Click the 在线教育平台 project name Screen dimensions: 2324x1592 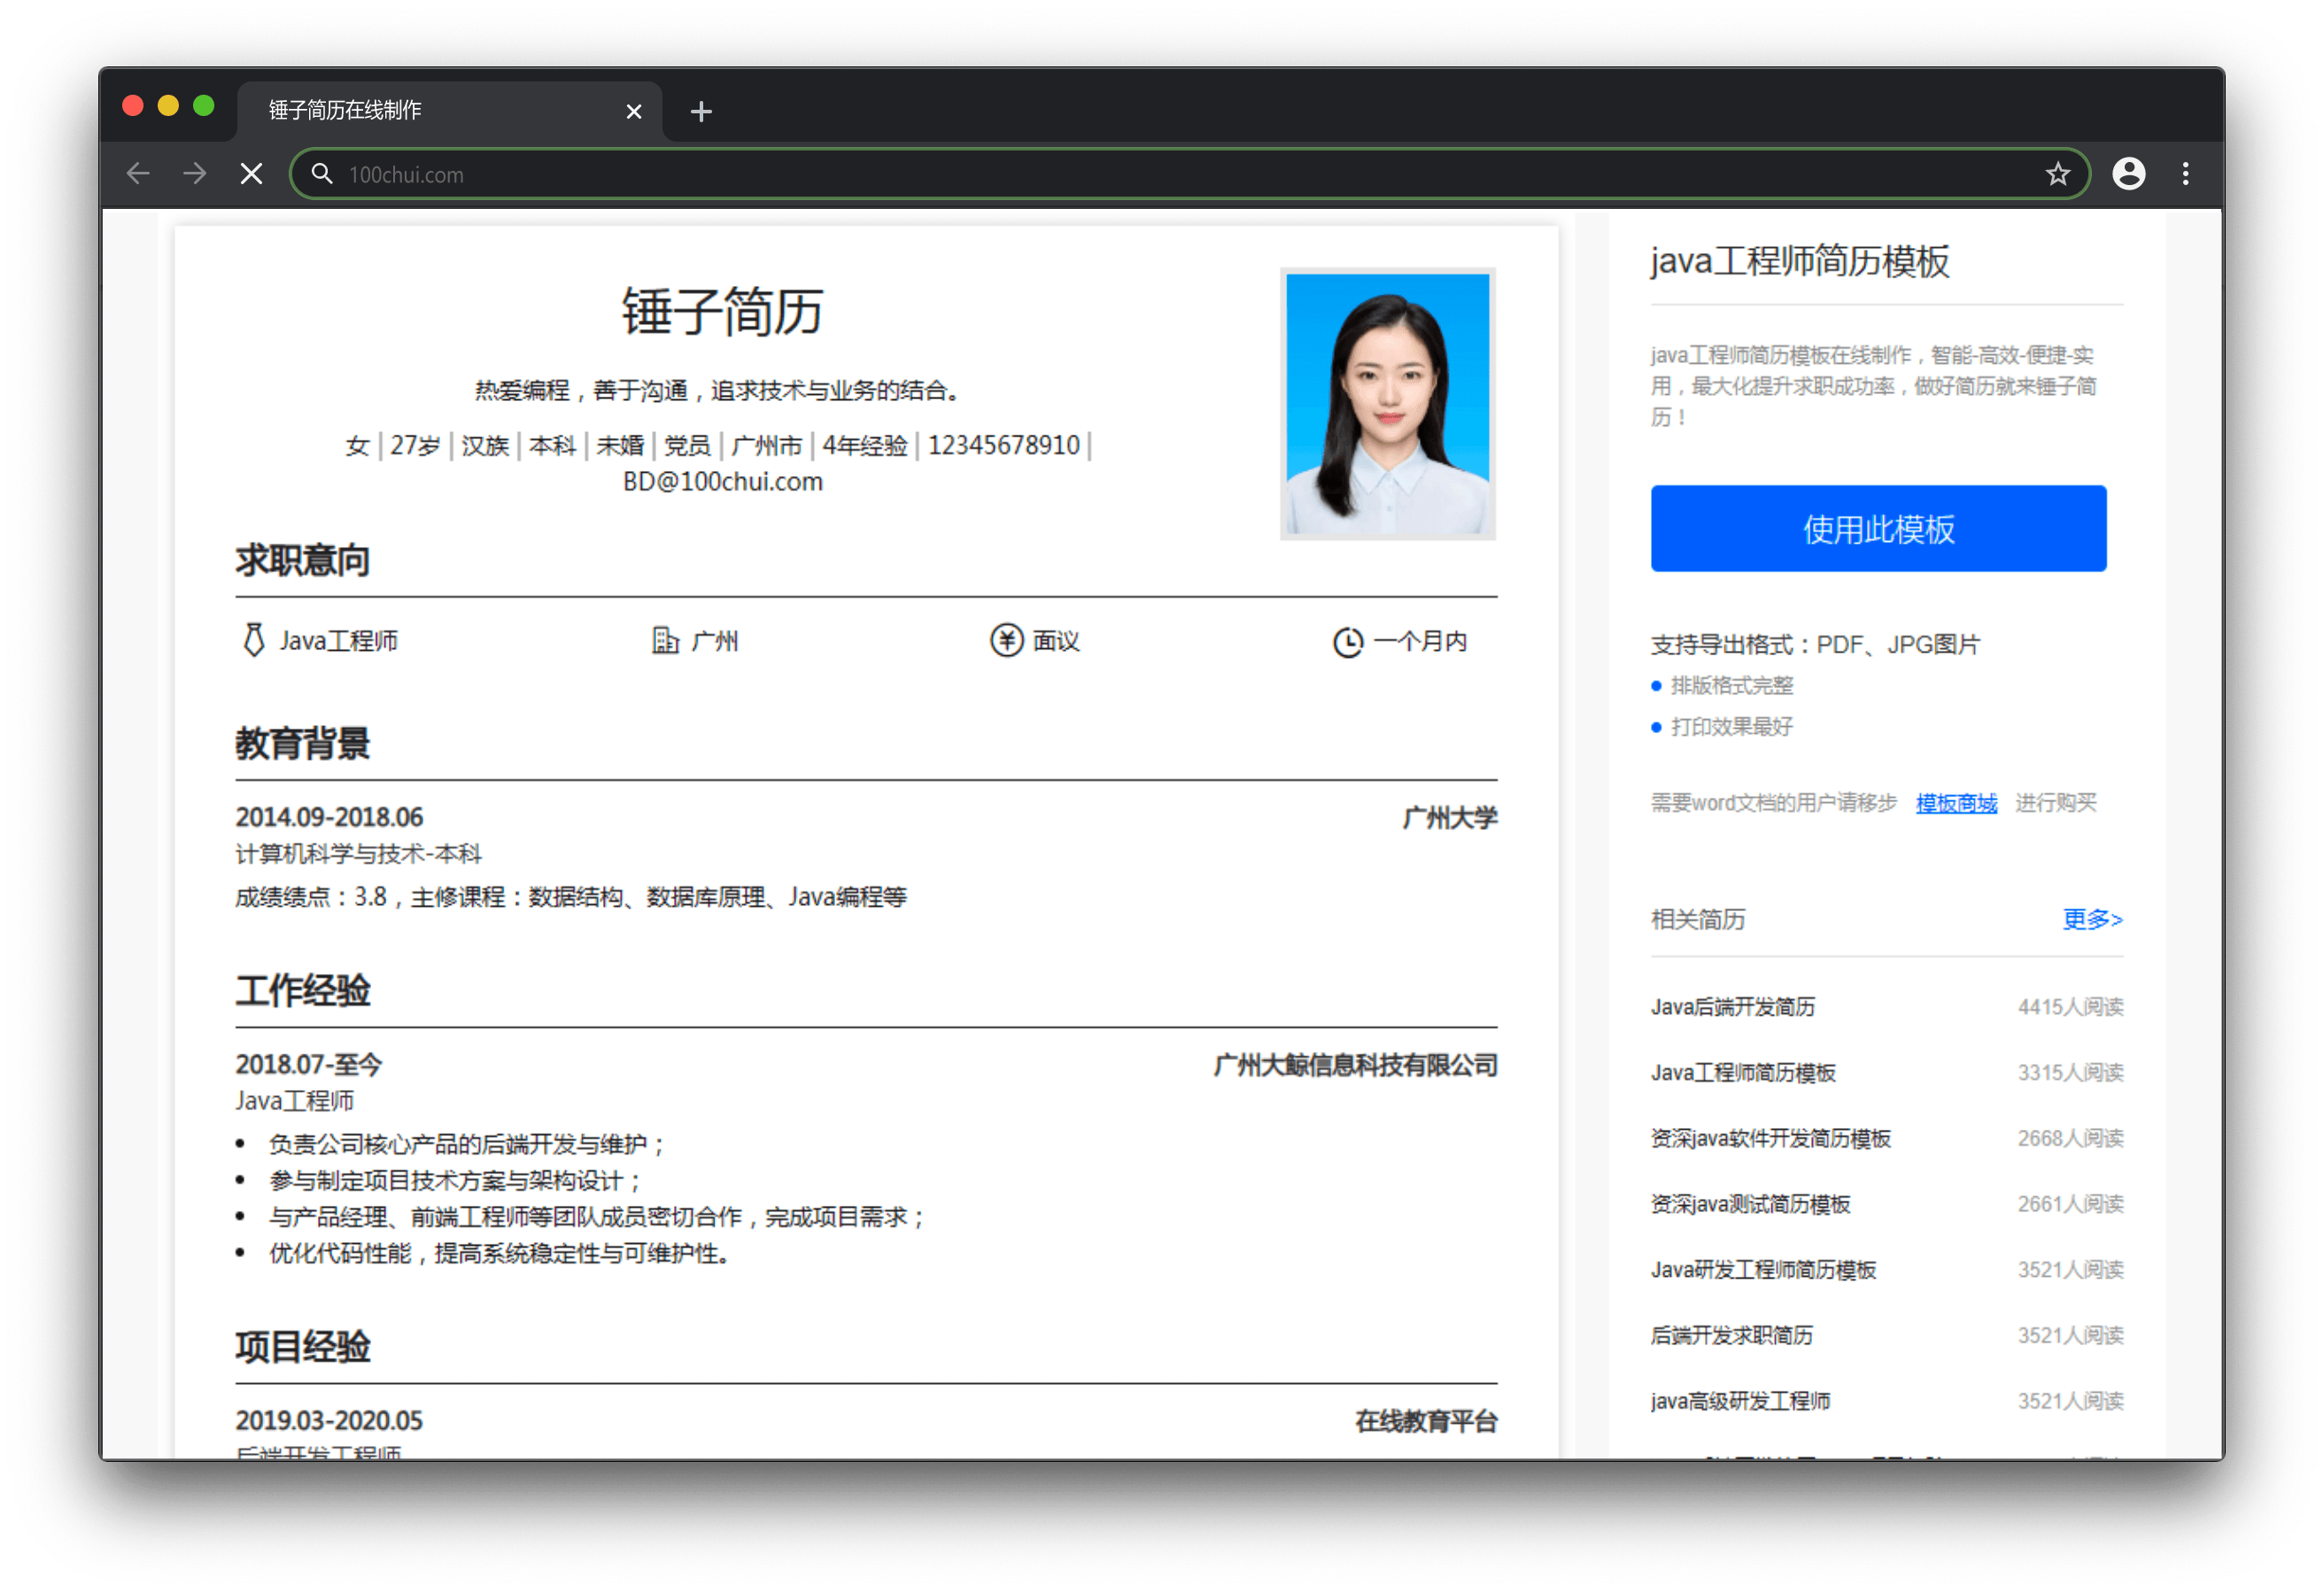tap(1425, 1421)
